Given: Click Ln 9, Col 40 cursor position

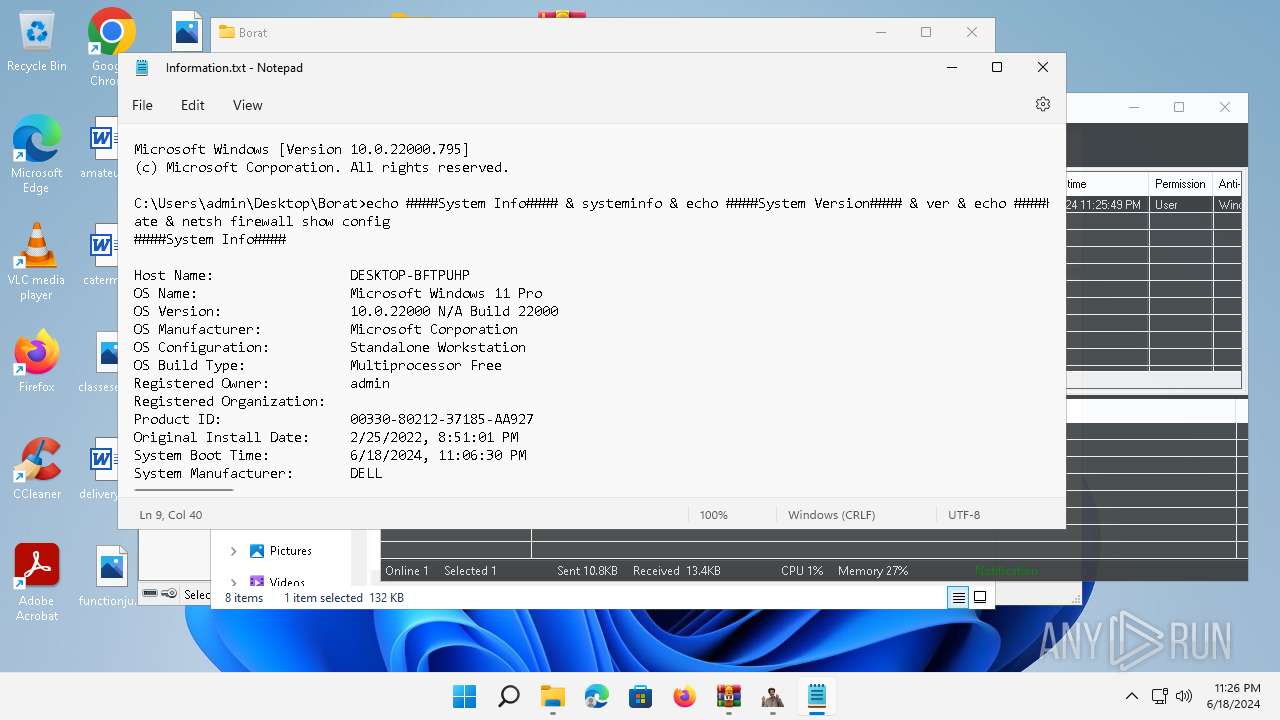Looking at the screenshot, I should (x=171, y=515).
